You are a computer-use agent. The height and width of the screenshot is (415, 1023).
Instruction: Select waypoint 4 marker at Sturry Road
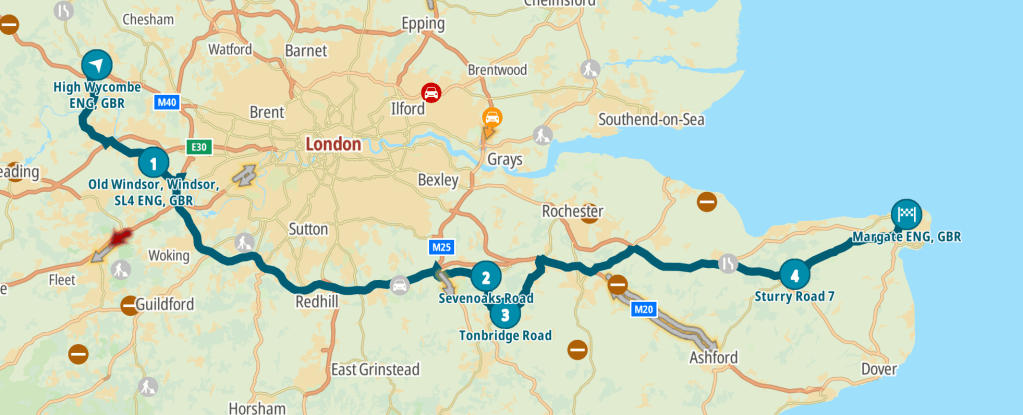[794, 275]
